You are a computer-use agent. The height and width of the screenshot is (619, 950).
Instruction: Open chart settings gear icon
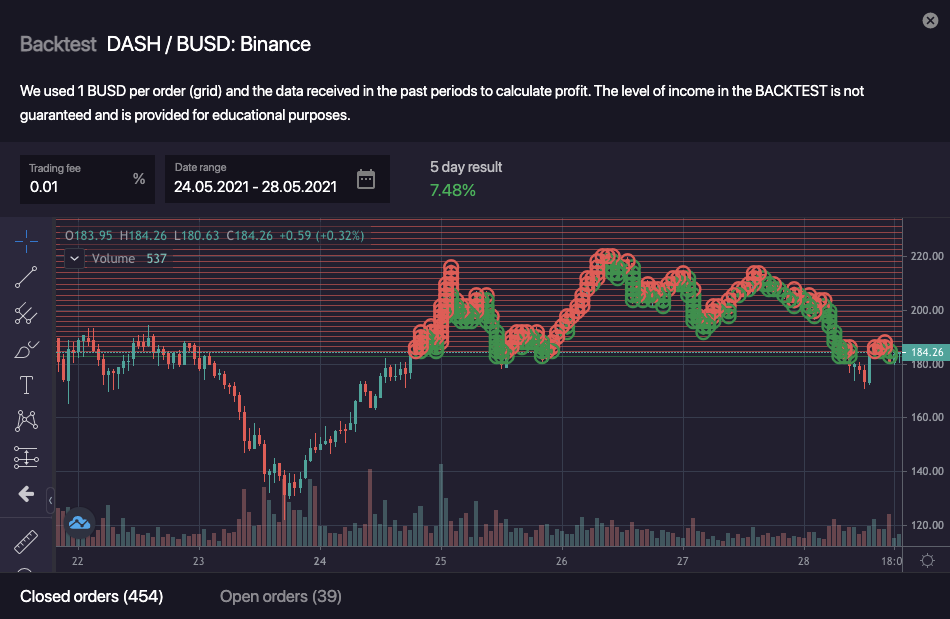tap(927, 561)
